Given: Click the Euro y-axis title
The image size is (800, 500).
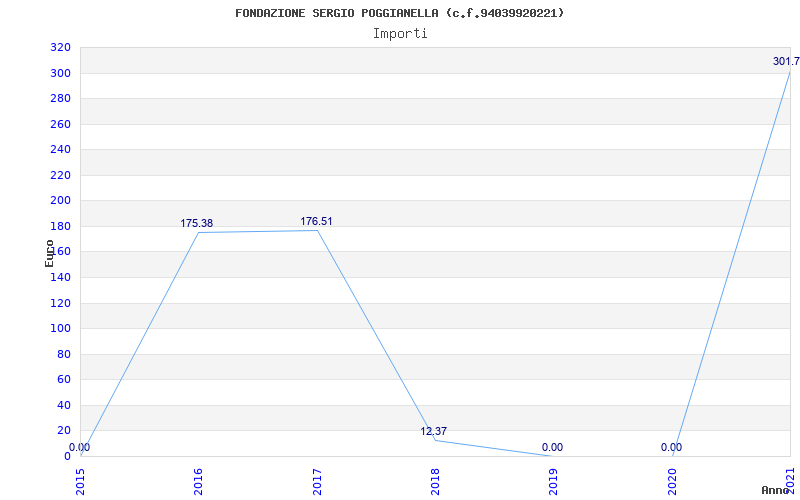Looking at the screenshot, I should coord(49,254).
